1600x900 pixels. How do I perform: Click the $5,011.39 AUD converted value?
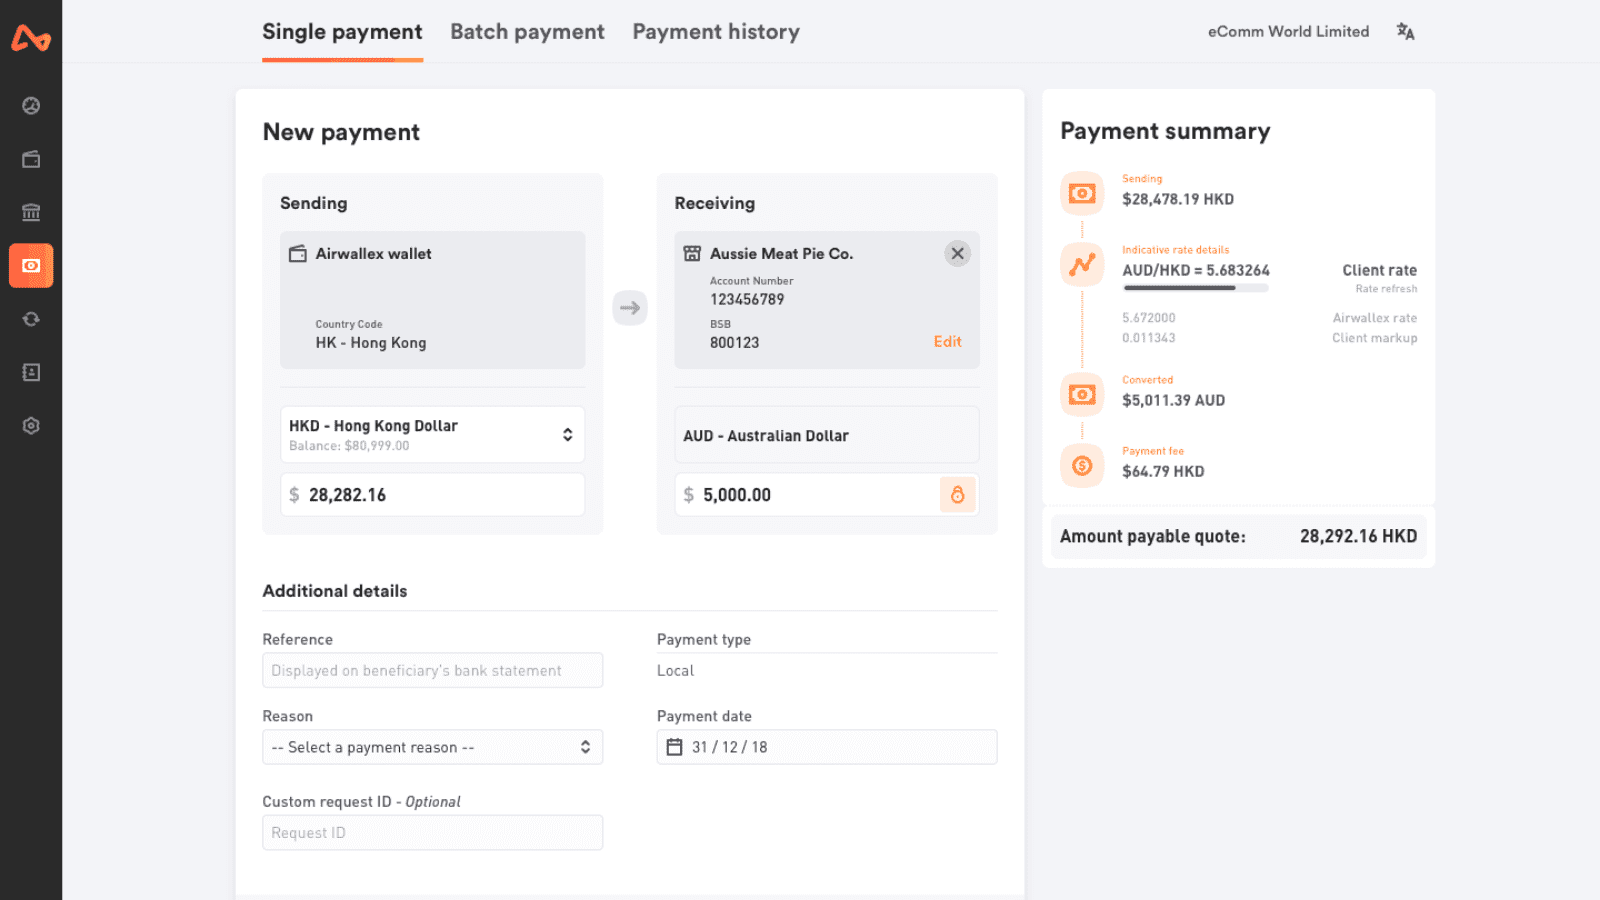(x=1173, y=400)
